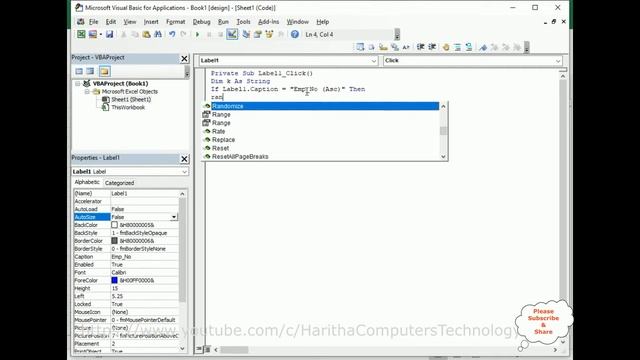Select Sheet1 (Sheet1) in the project tree
Viewport: 640px width, 360px height.
pyautogui.click(x=131, y=99)
